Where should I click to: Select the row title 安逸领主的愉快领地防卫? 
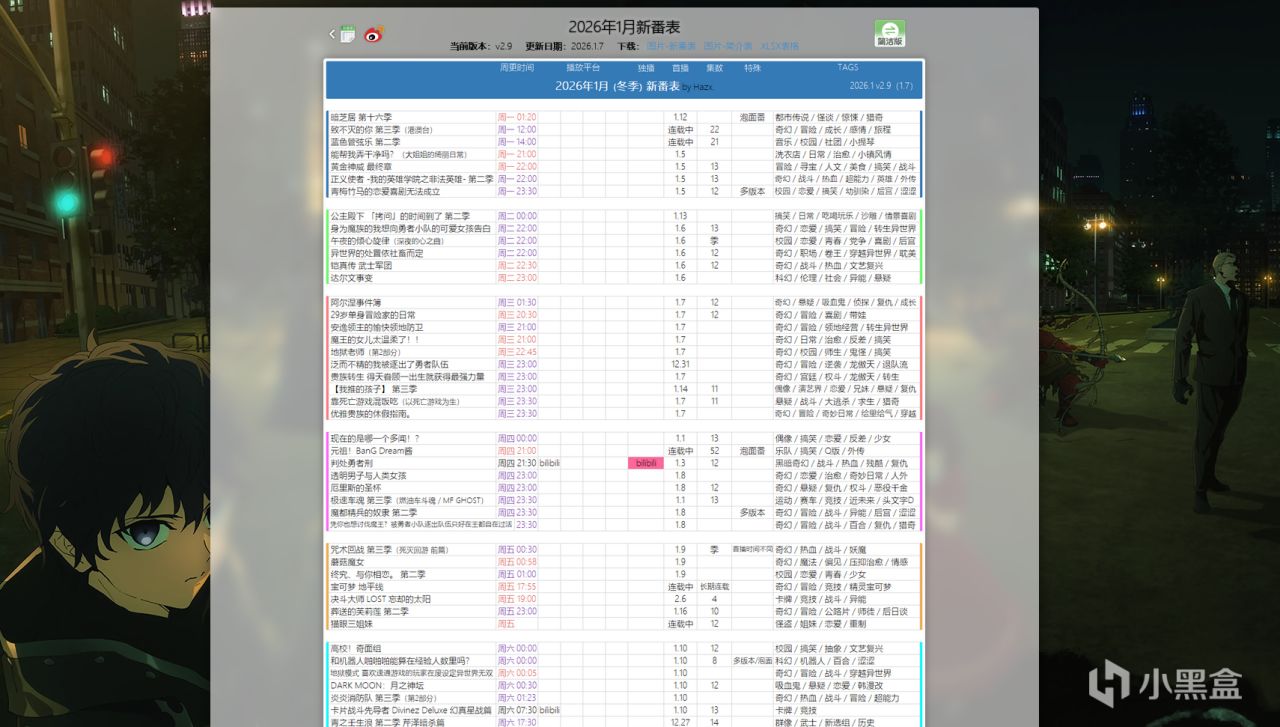376,327
